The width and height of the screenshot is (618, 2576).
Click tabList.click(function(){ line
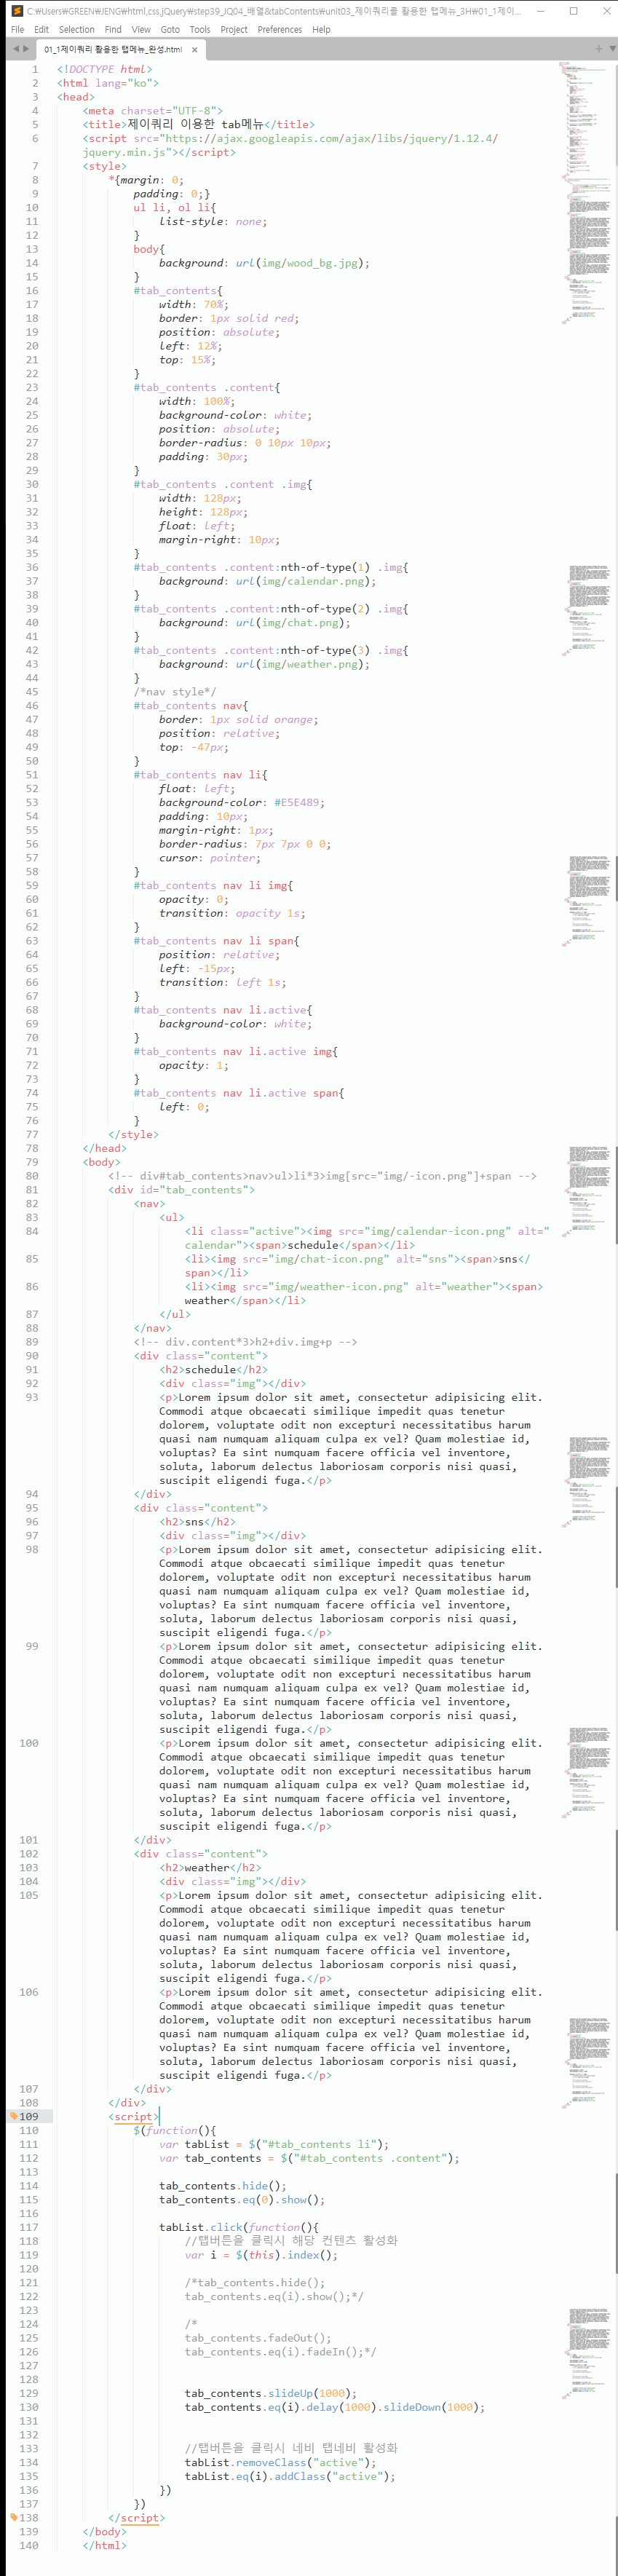tap(239, 2227)
